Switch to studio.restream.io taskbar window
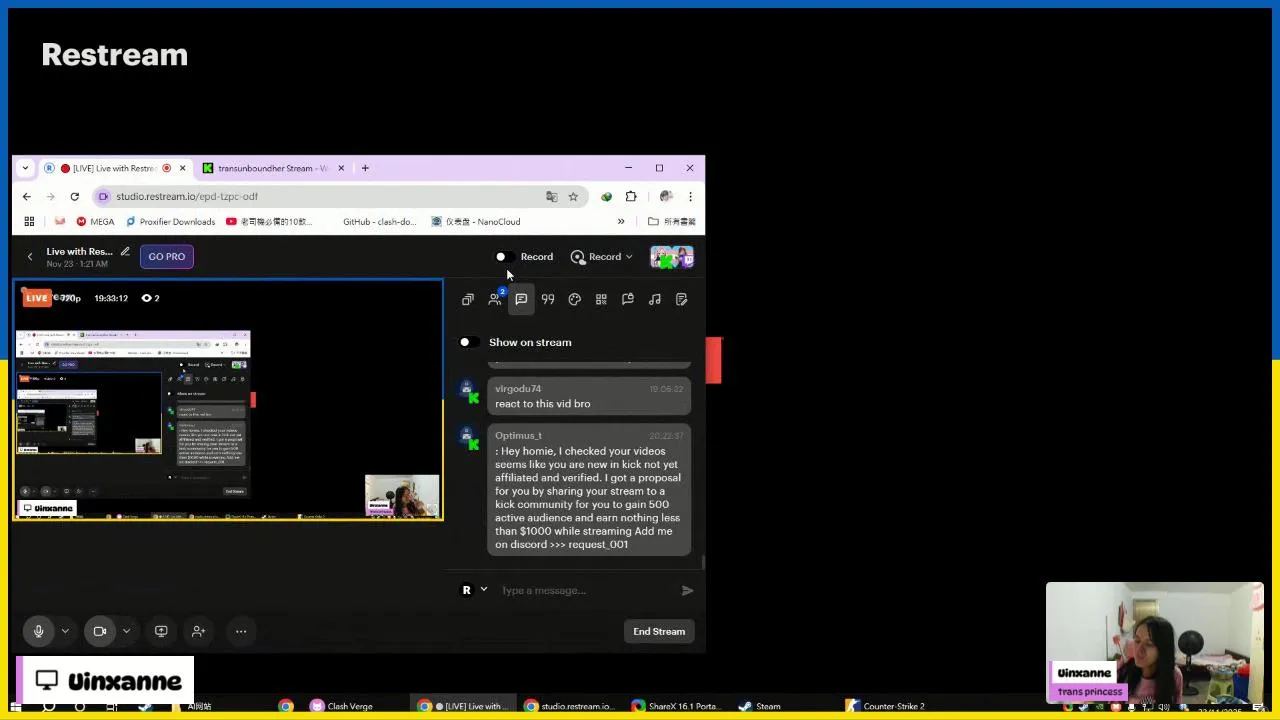 570,706
